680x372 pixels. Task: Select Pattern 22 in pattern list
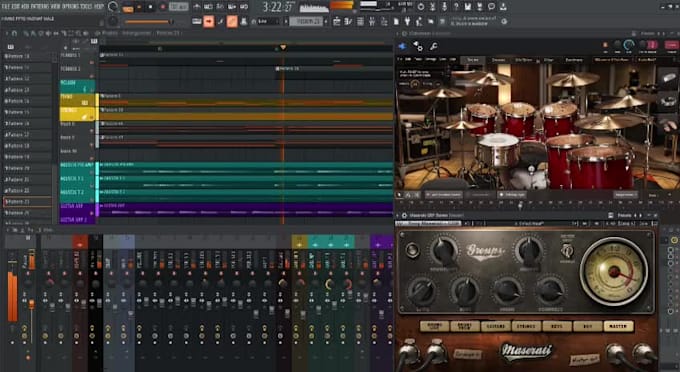(28, 190)
